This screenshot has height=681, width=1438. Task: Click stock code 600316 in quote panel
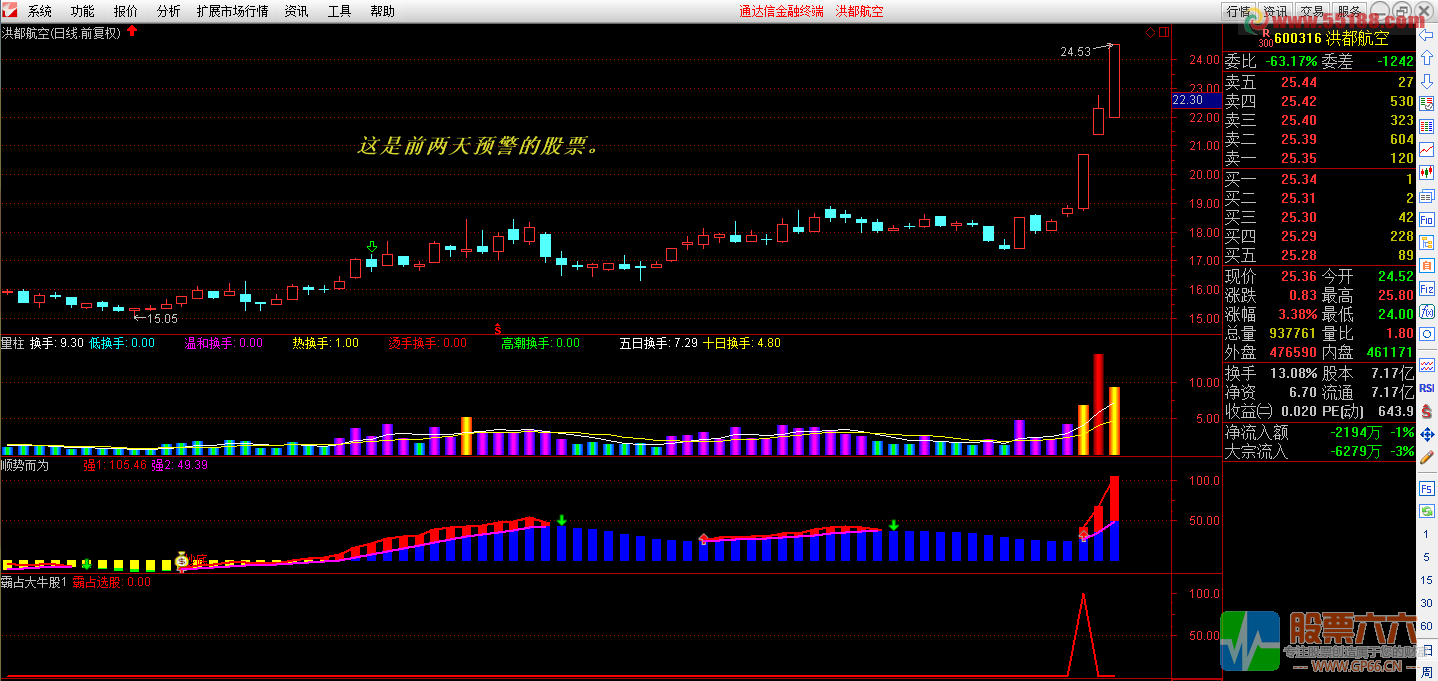coord(1299,38)
